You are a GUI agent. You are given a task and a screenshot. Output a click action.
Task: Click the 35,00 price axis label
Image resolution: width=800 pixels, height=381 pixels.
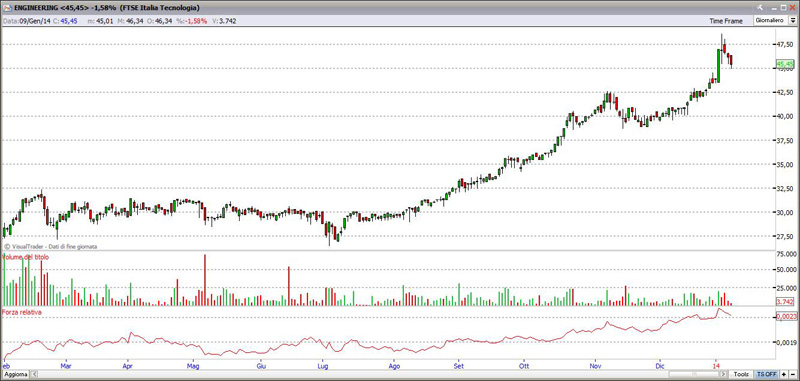point(785,164)
